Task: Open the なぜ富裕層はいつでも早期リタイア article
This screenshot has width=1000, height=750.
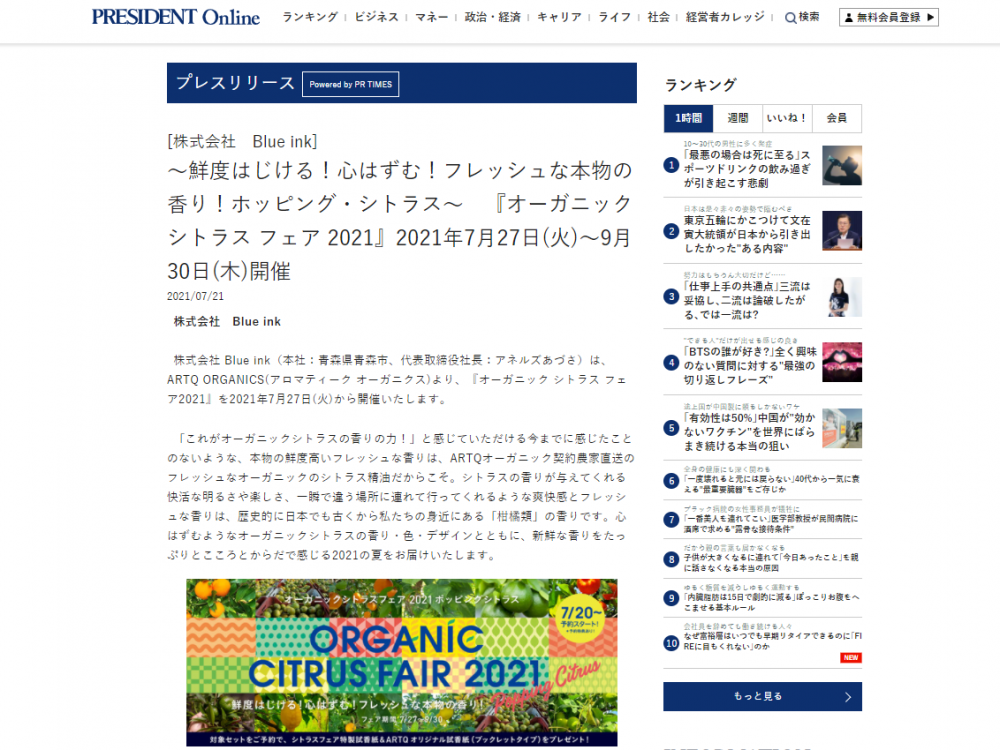Action: (772, 641)
